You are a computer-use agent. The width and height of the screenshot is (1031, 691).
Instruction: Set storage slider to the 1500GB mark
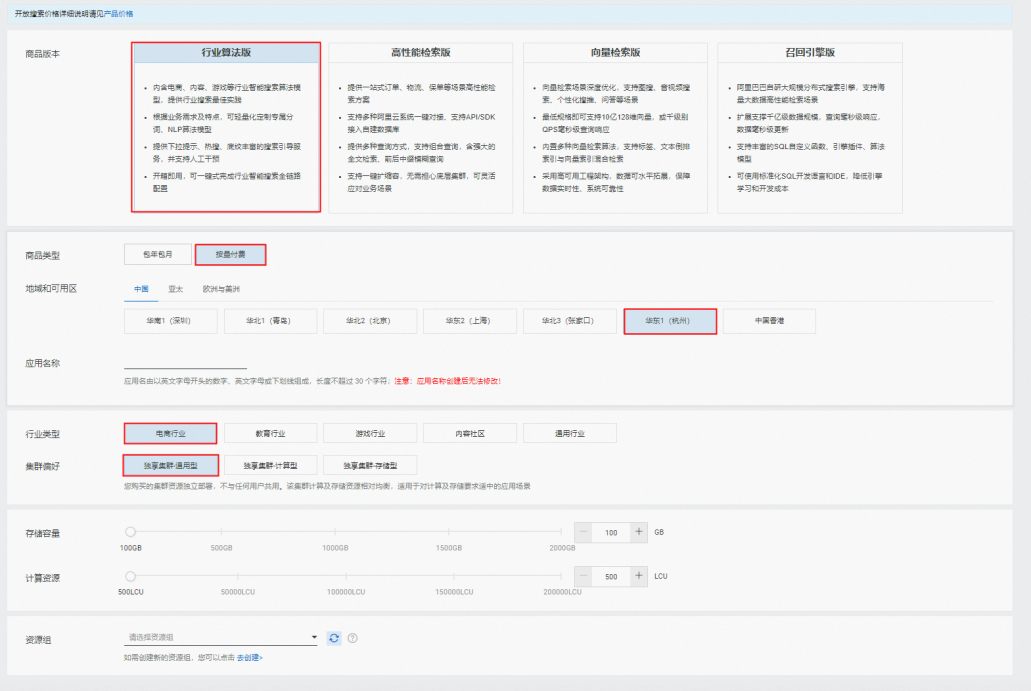[x=449, y=531]
